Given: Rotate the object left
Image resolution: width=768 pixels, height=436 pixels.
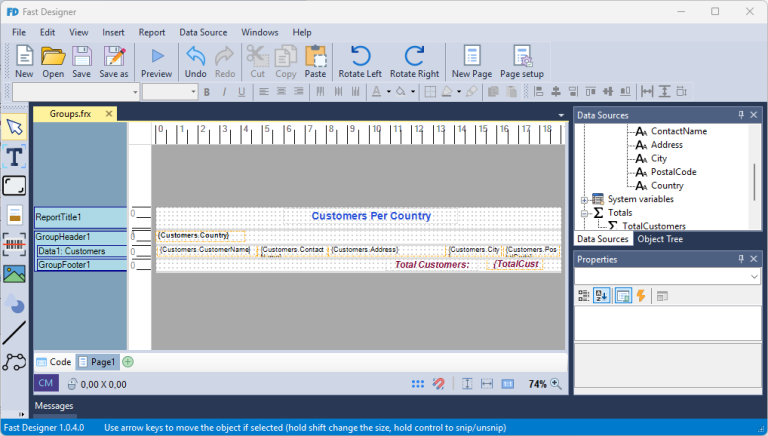Looking at the screenshot, I should 360,62.
